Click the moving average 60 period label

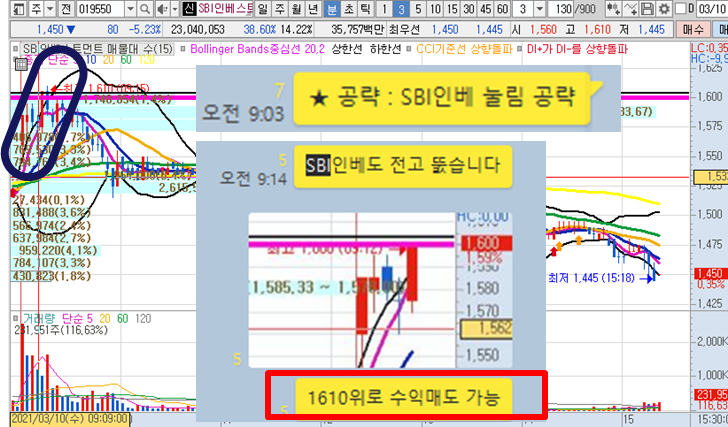click(126, 59)
